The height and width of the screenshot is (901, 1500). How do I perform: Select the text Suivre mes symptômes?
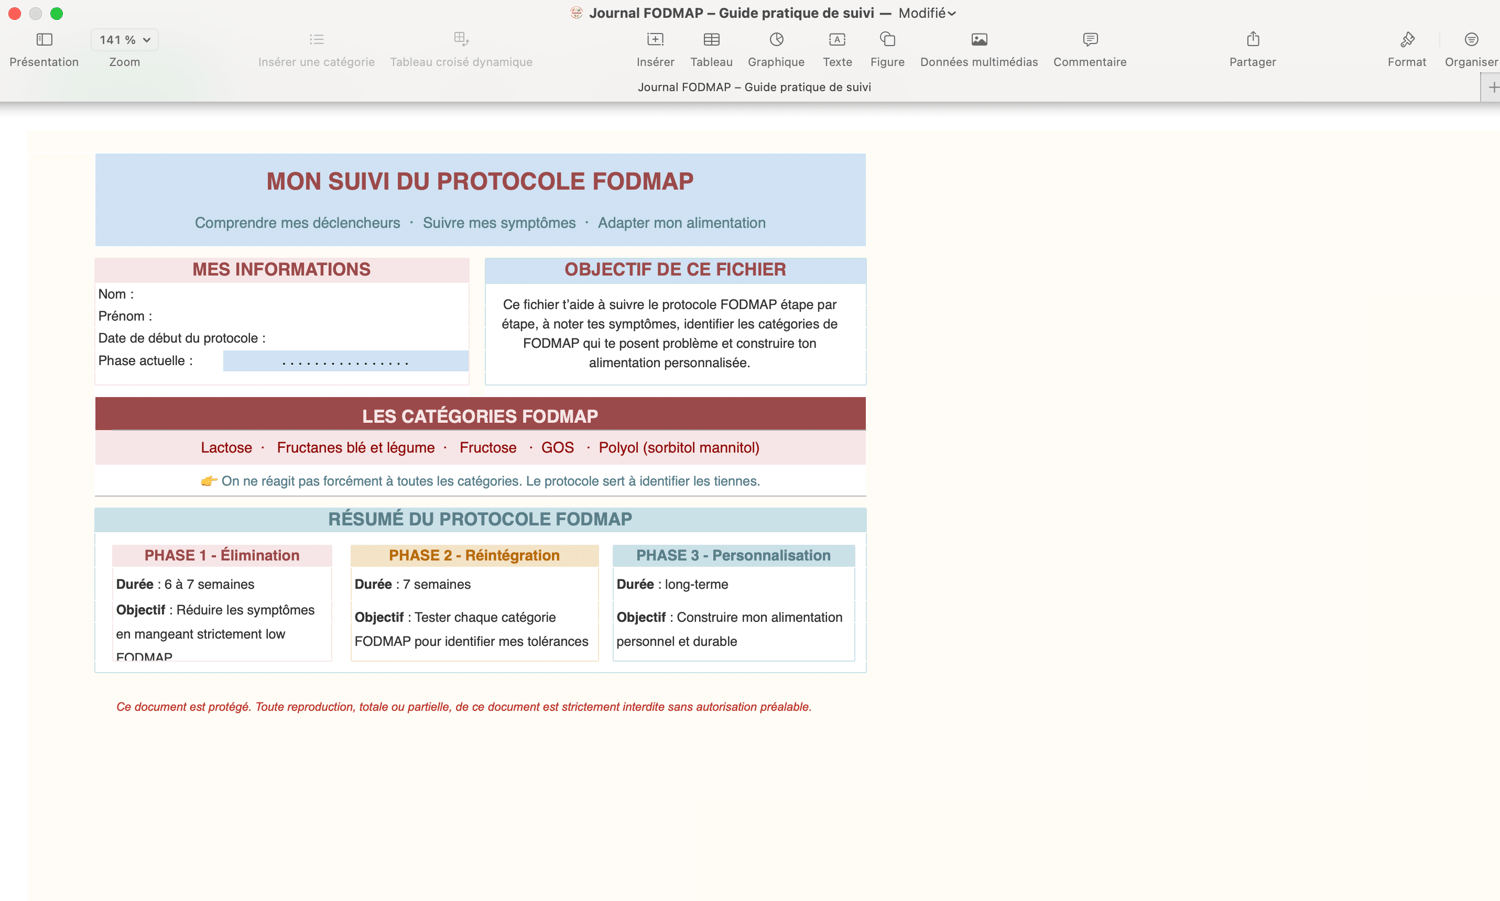499,223
